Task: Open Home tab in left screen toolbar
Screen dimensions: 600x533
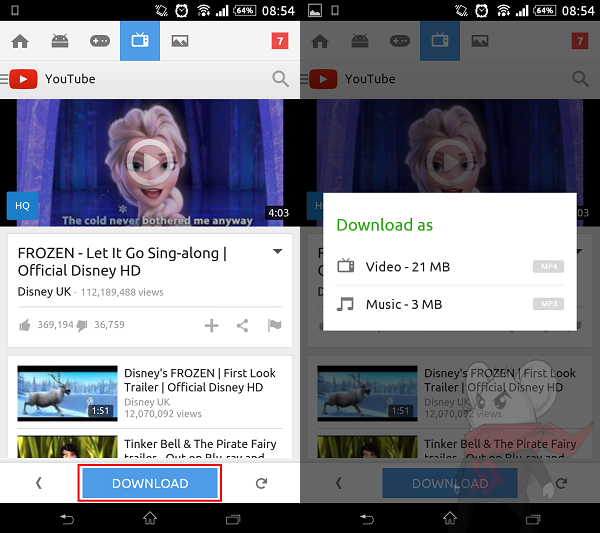Action: (20, 41)
